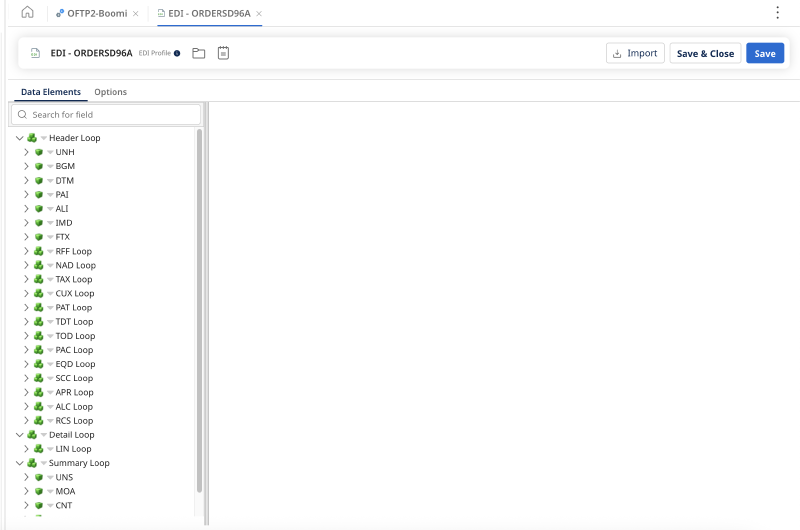Viewport: 800px width, 530px height.
Task: Click the Import button
Action: (635, 53)
